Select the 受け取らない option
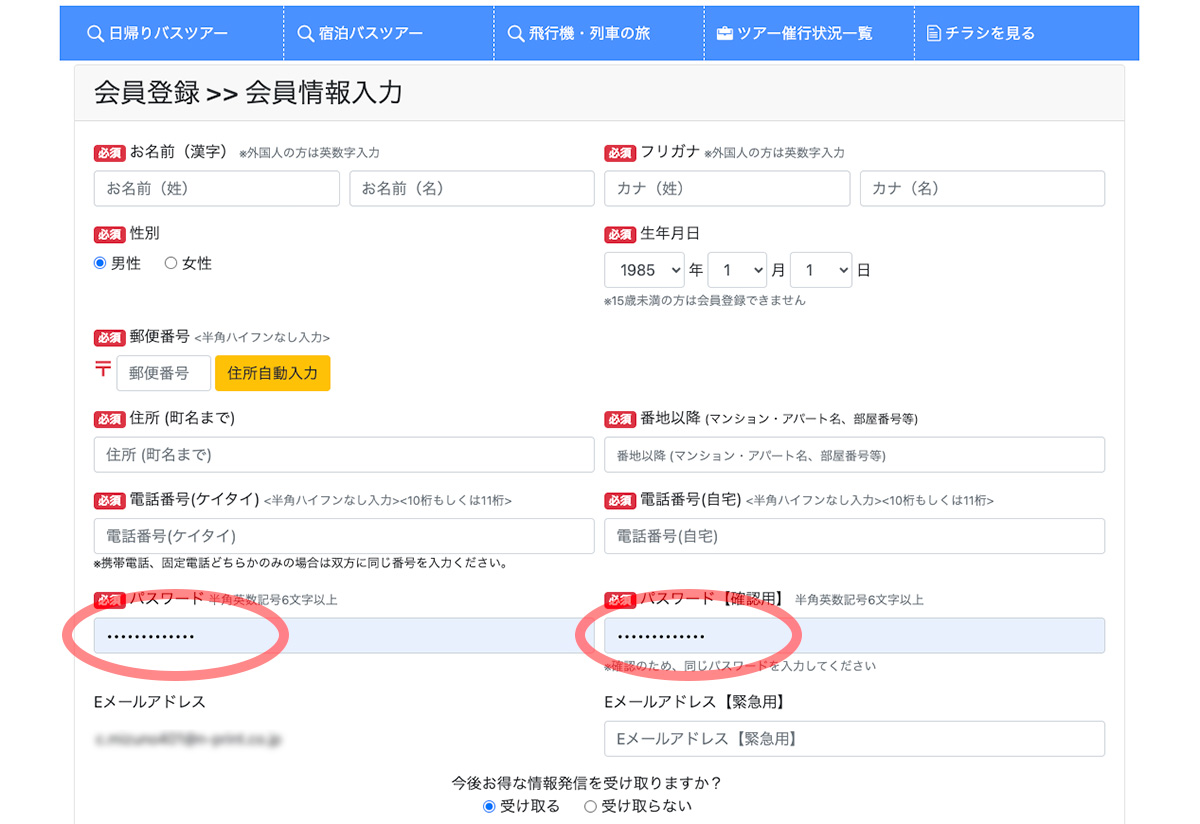 [x=590, y=805]
